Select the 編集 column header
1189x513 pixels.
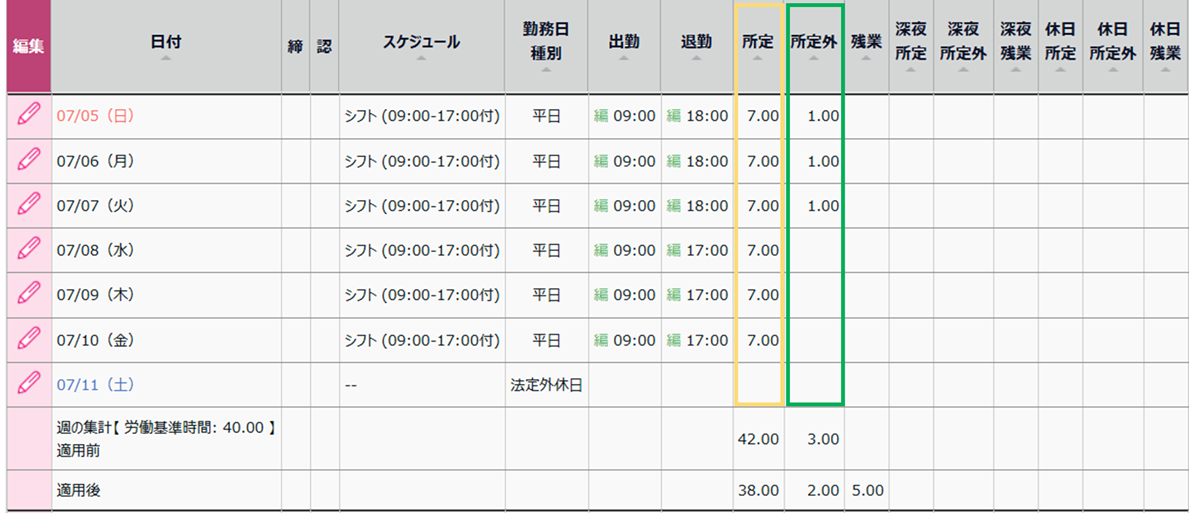28,45
